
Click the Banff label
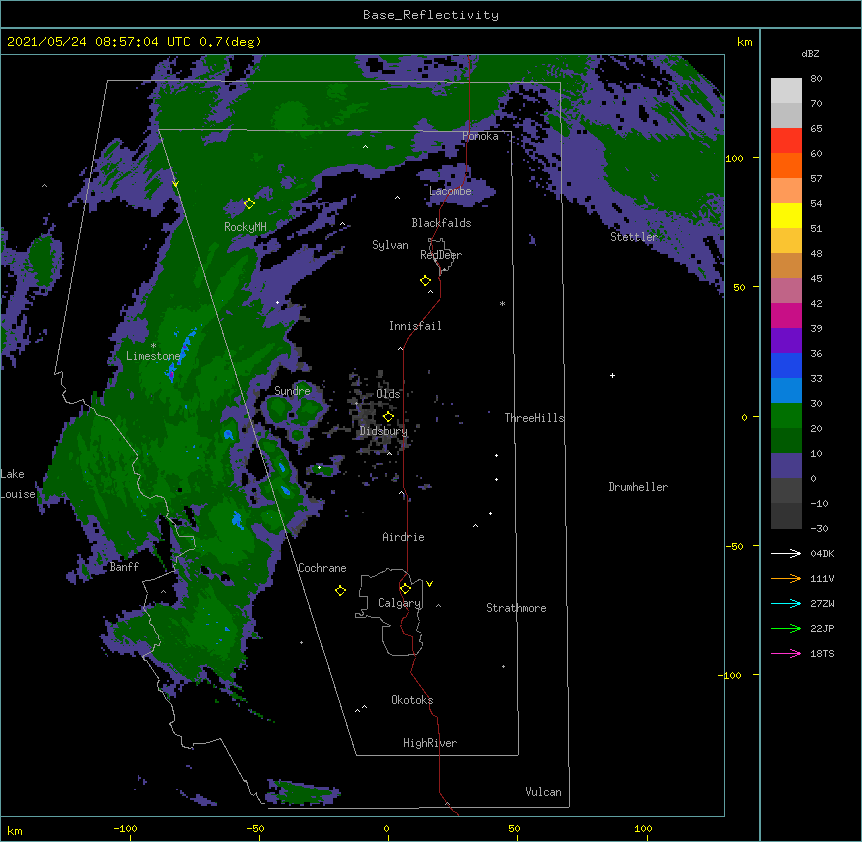(x=124, y=567)
